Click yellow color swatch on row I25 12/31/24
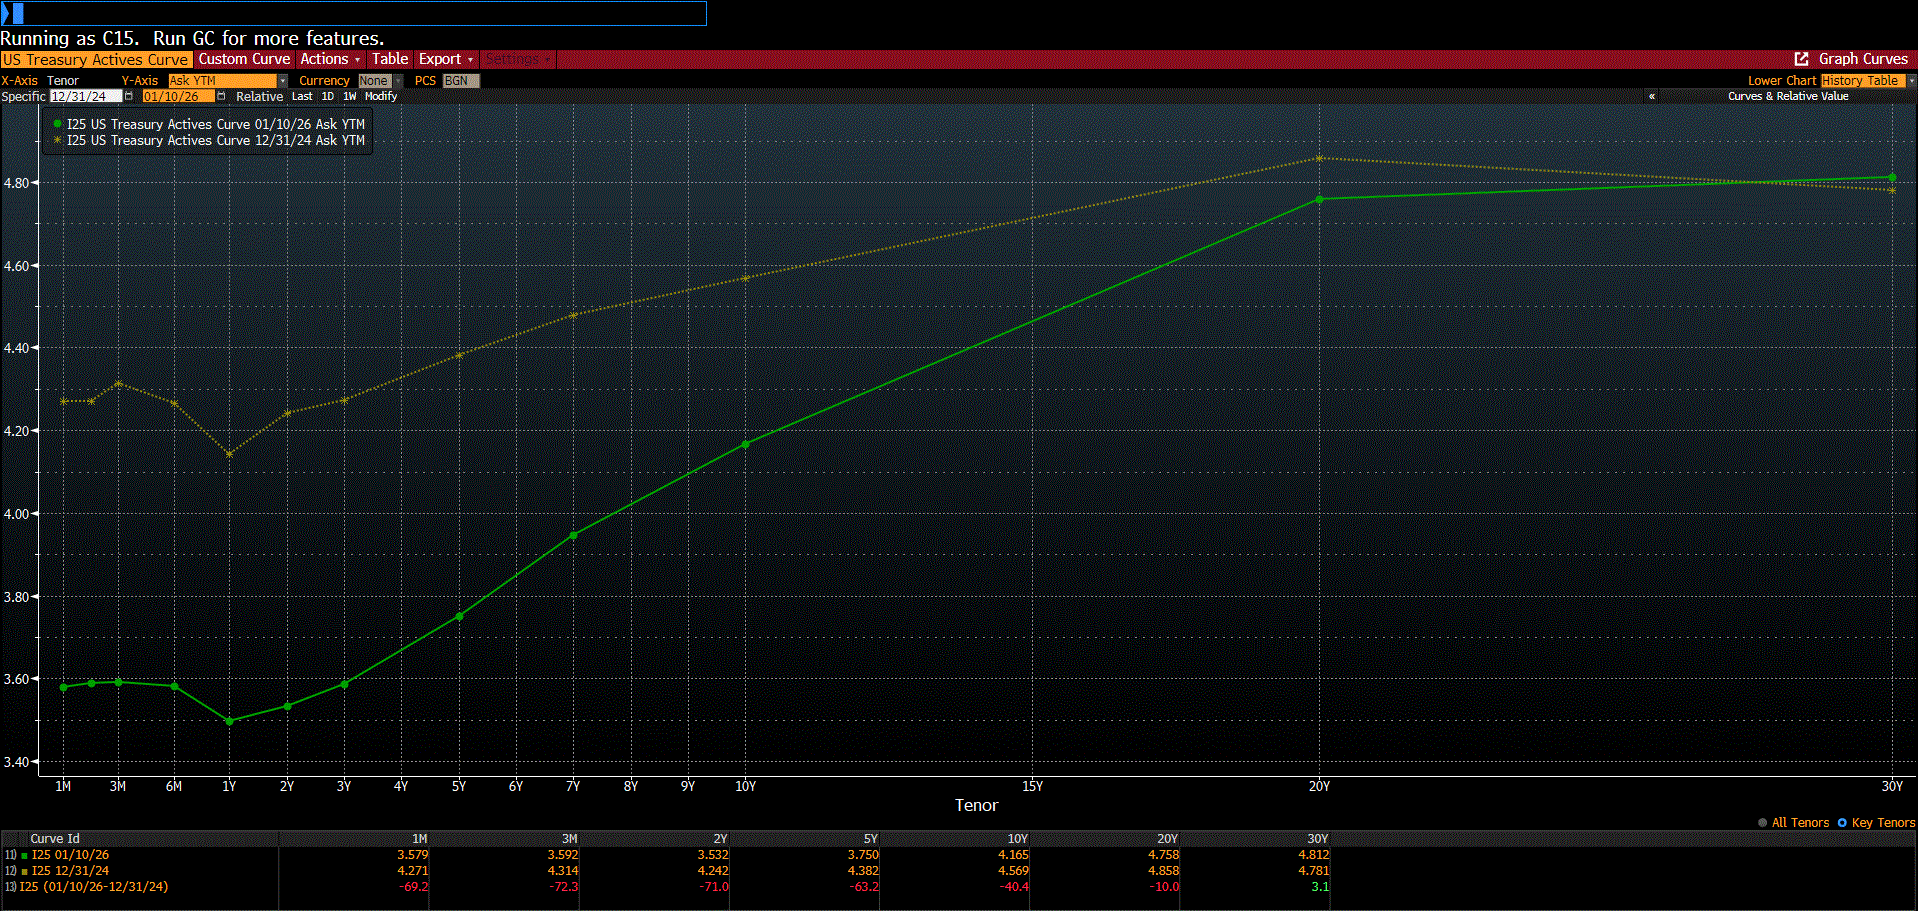 22,871
